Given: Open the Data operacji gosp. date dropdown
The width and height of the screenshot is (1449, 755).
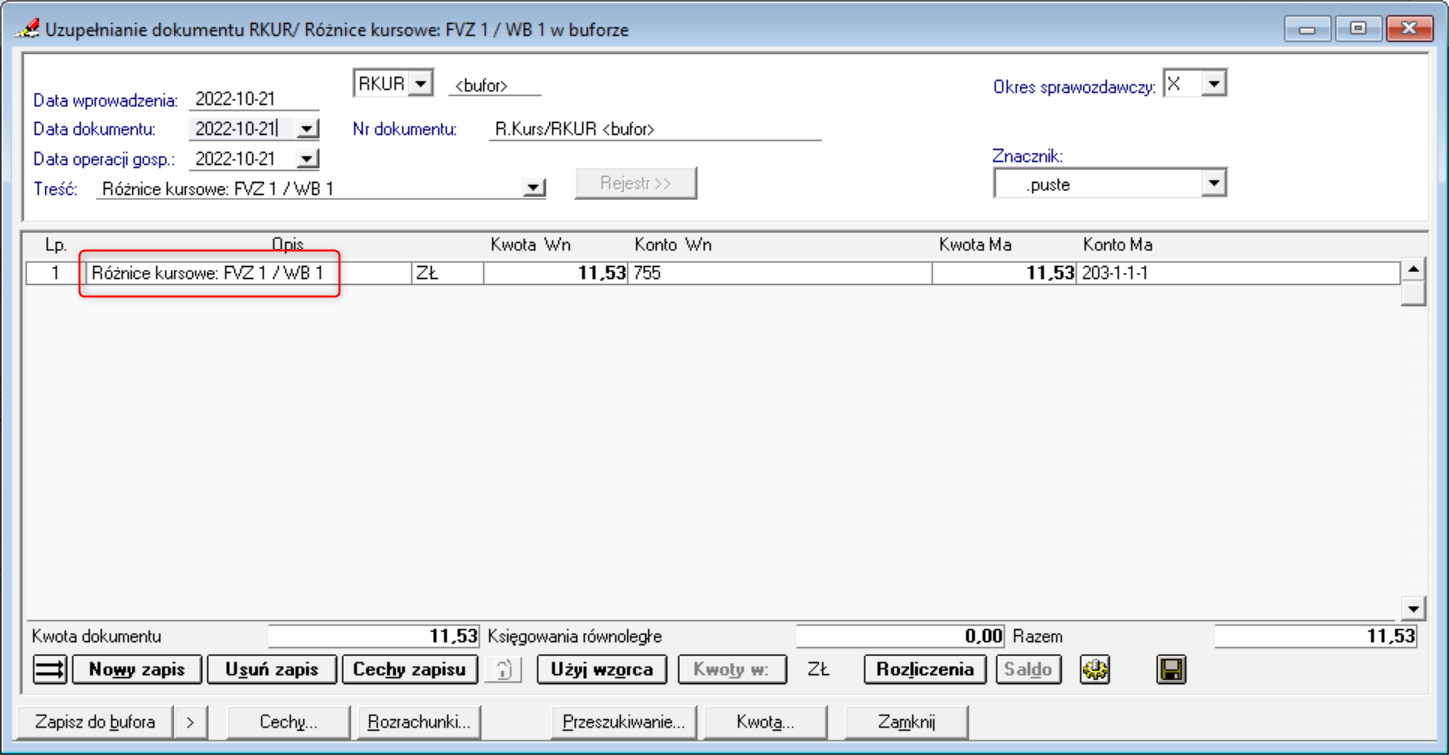Looking at the screenshot, I should (307, 159).
